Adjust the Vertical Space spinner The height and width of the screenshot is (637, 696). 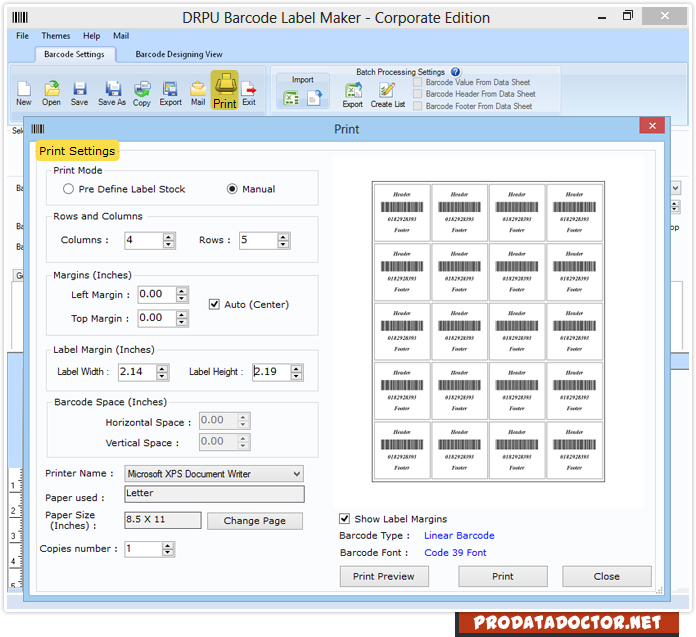243,442
